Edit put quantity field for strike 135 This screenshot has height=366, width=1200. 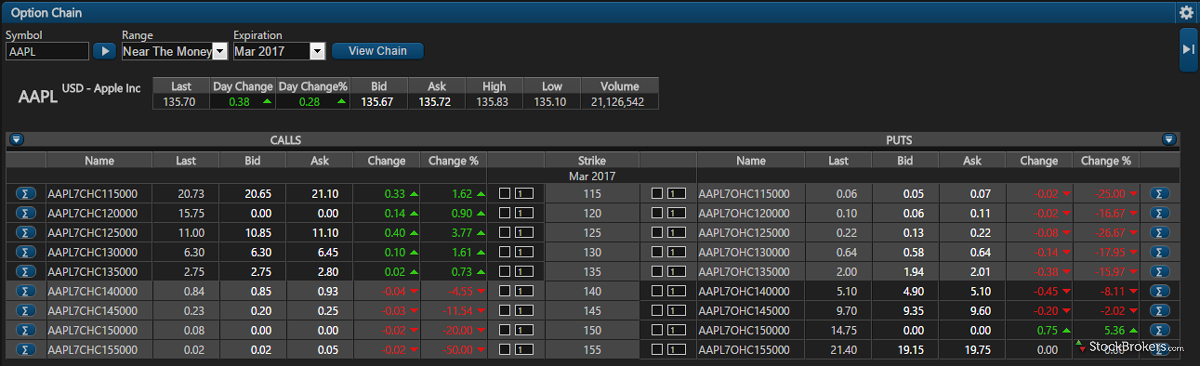676,271
